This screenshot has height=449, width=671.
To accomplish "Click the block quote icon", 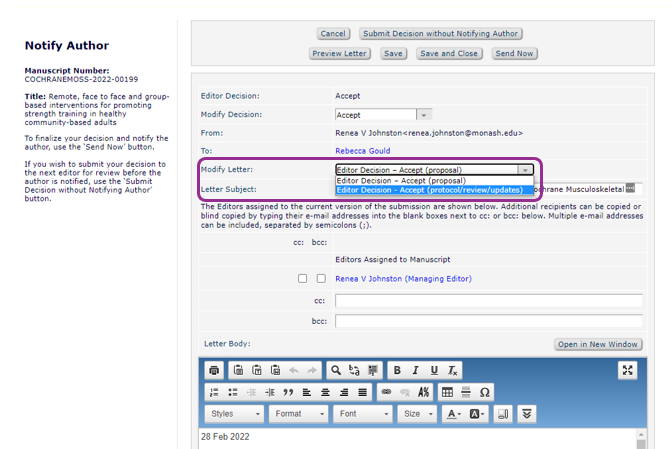I will coord(288,392).
